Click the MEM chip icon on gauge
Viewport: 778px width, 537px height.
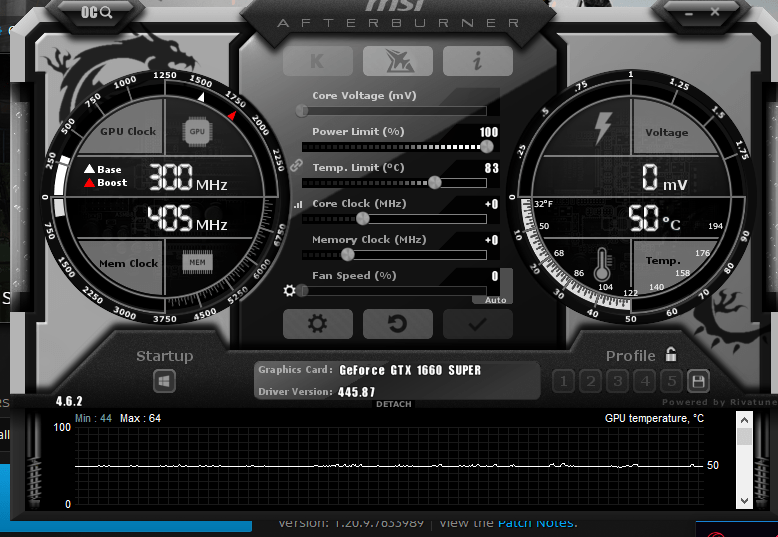tap(197, 263)
